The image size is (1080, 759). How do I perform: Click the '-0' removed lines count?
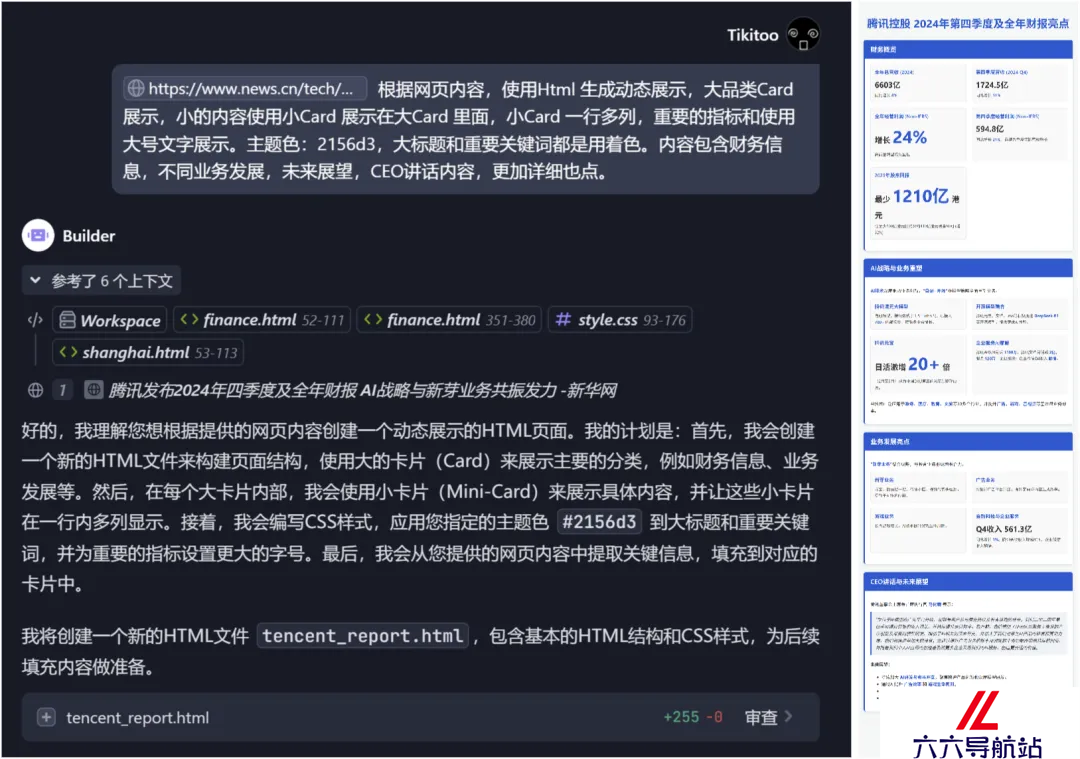[x=714, y=717]
